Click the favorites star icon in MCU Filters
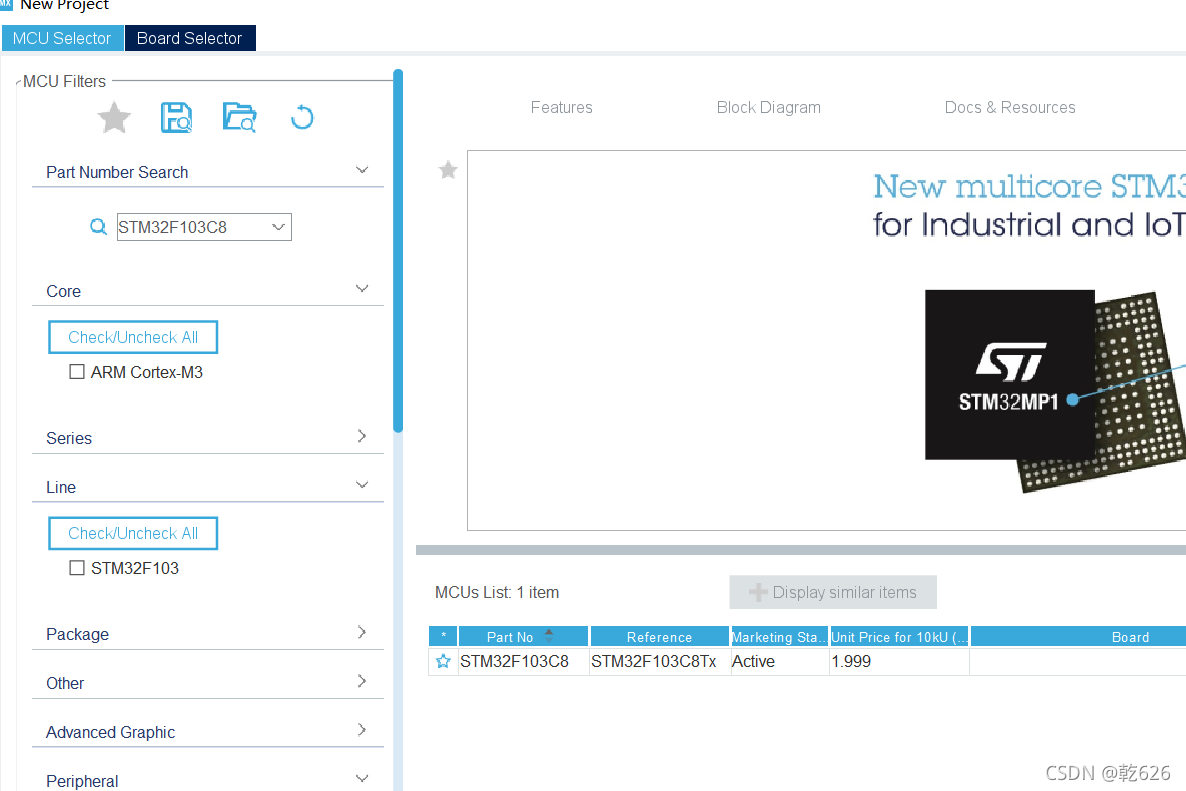1186x791 pixels. tap(114, 117)
